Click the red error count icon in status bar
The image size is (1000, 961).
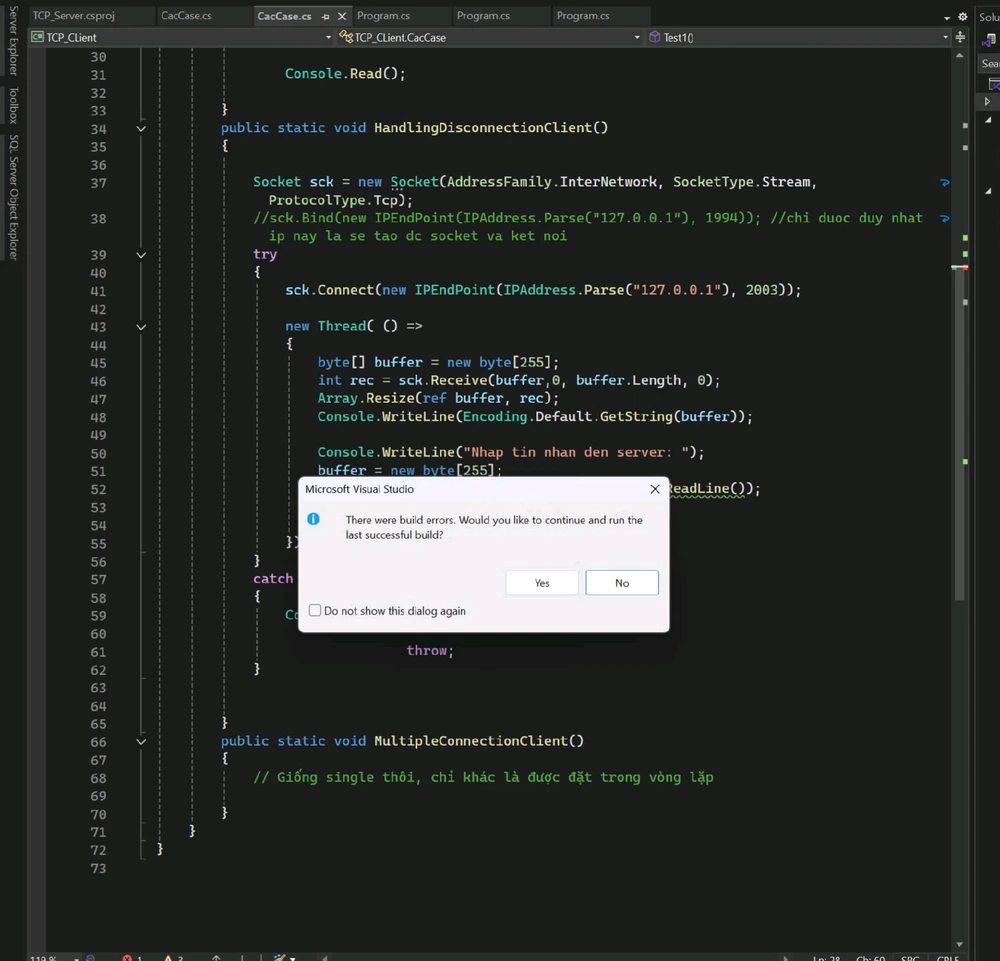click(128, 957)
